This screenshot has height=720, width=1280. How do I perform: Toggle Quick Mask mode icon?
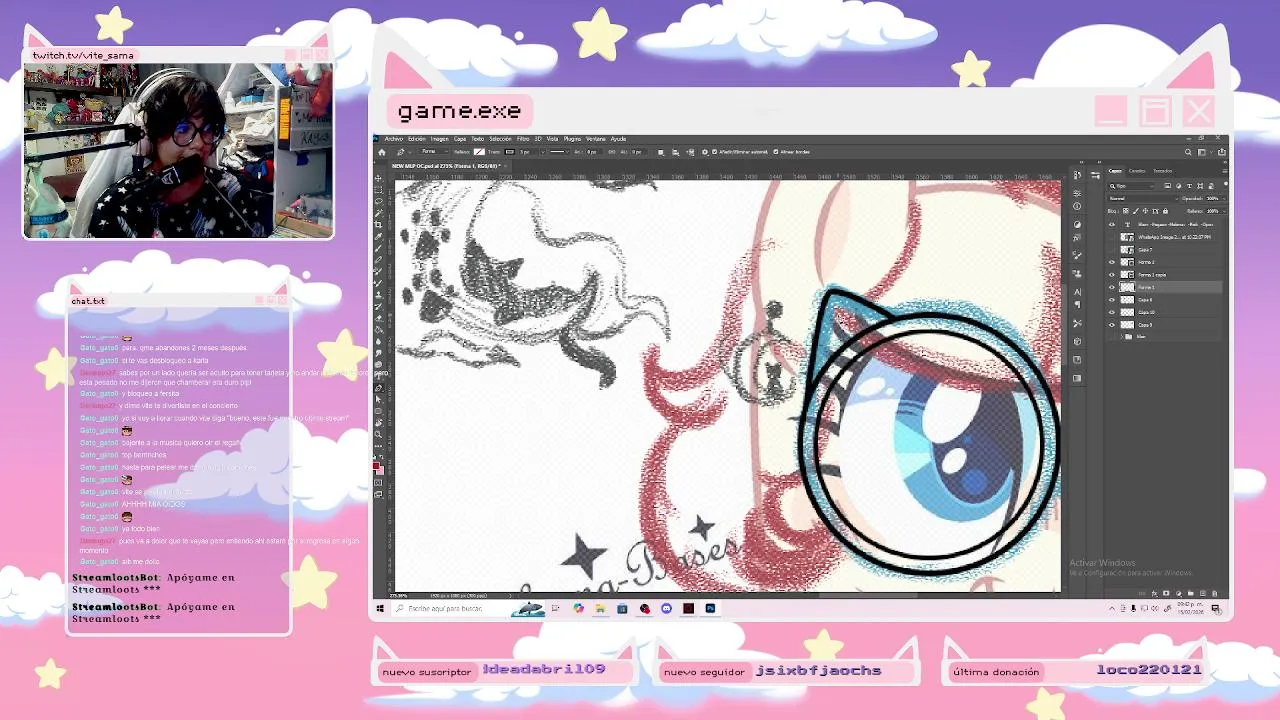click(378, 482)
